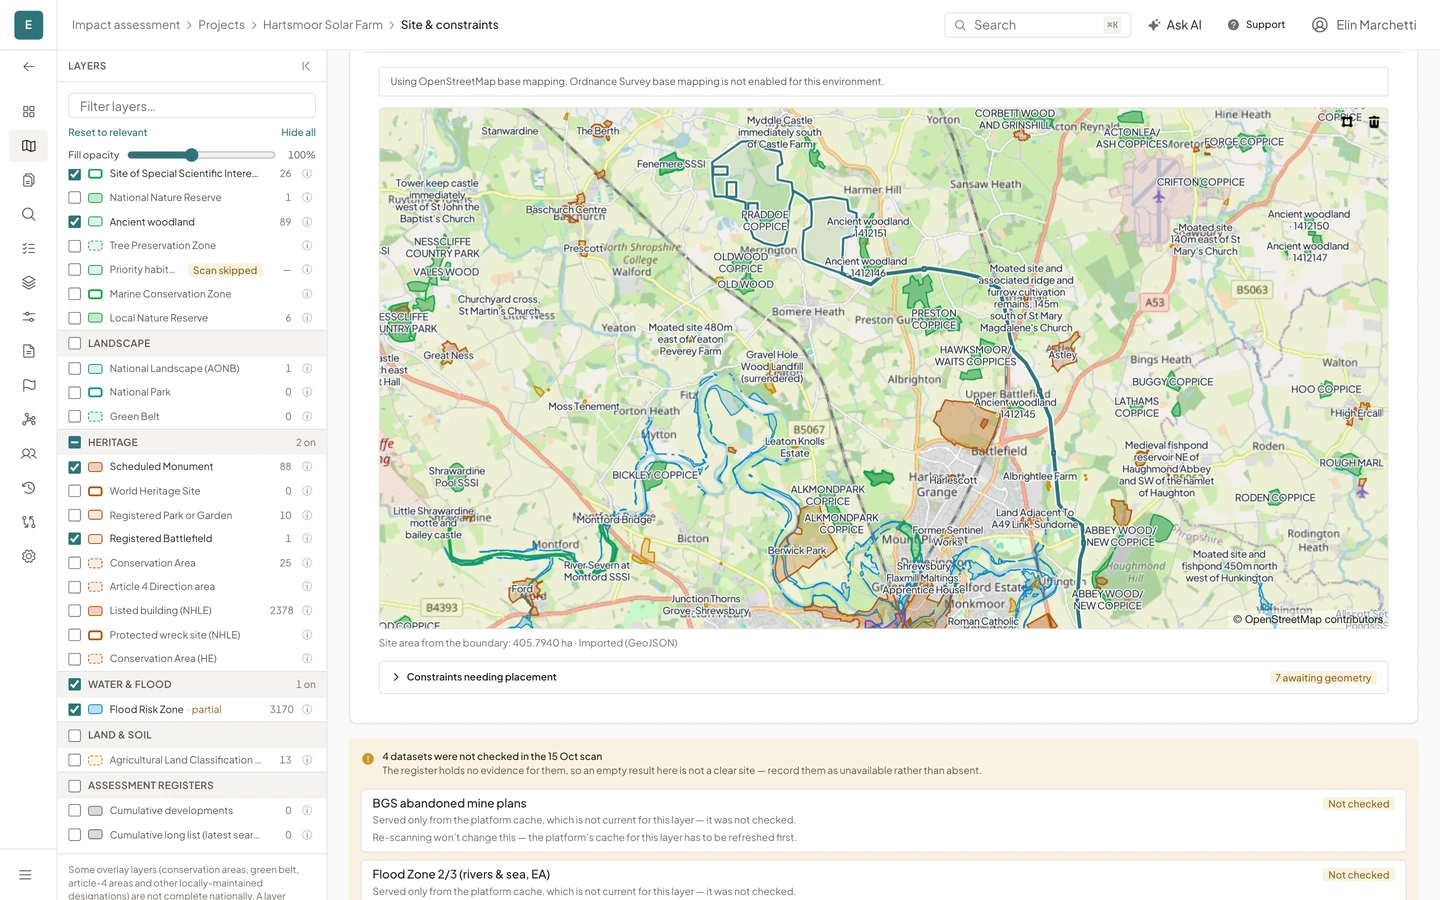Screen dimensions: 1440x900
Task: Uncheck the Ancient woodland layer
Action: [75, 222]
